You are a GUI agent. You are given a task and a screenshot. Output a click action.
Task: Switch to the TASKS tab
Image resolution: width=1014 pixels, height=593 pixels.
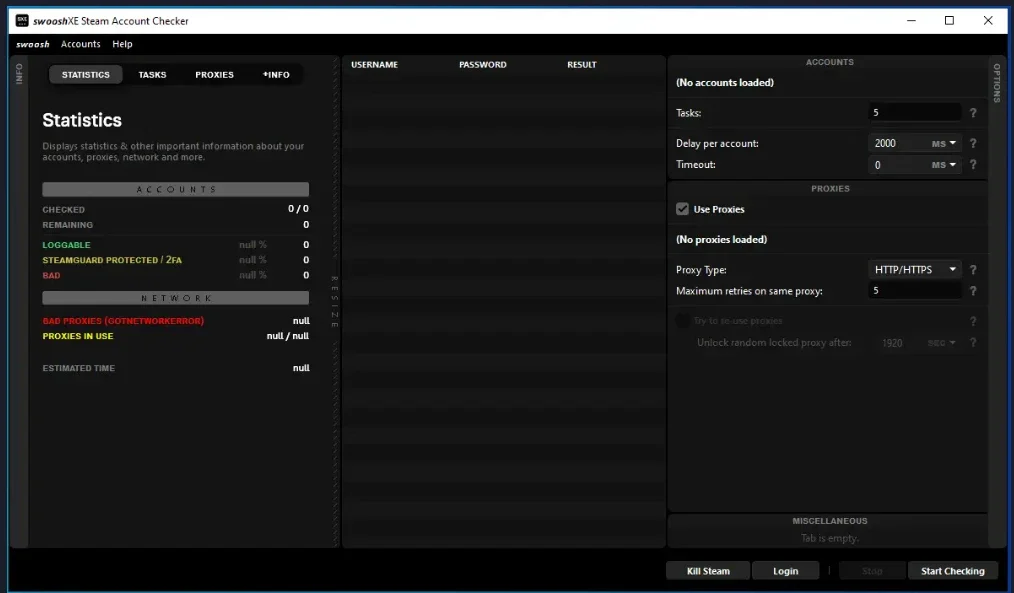[x=152, y=74]
